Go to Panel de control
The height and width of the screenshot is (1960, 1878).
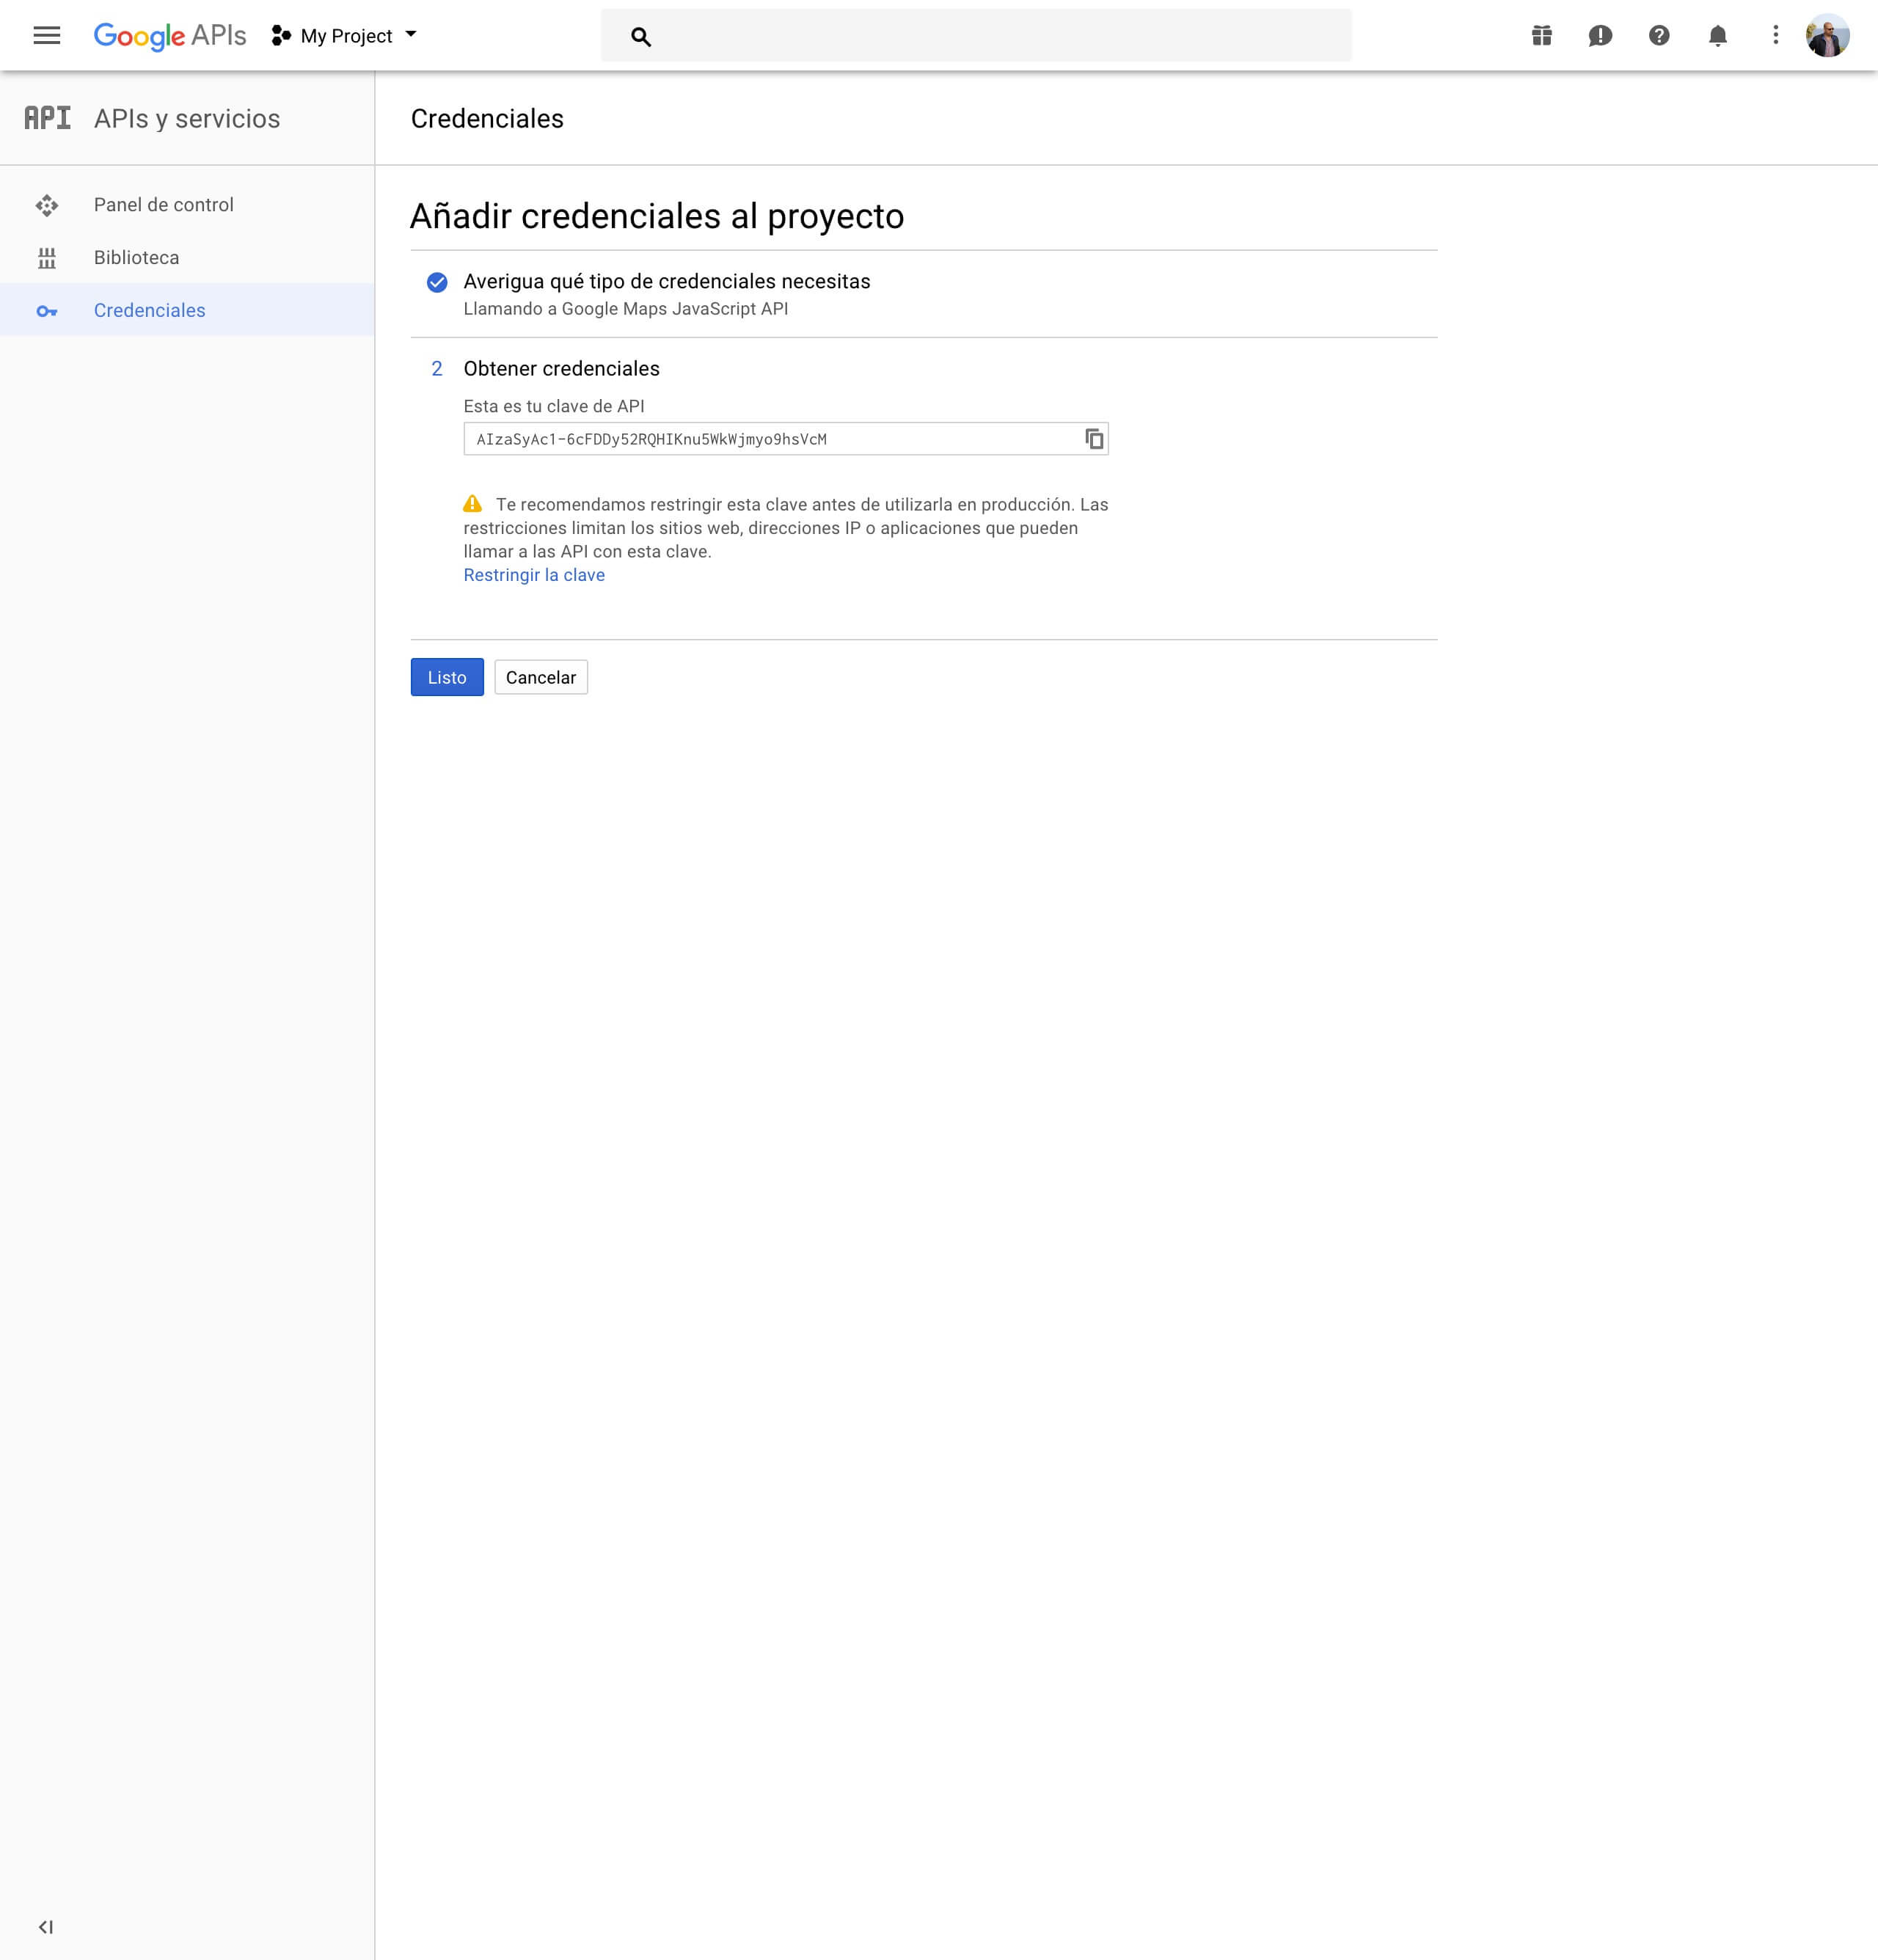[163, 205]
